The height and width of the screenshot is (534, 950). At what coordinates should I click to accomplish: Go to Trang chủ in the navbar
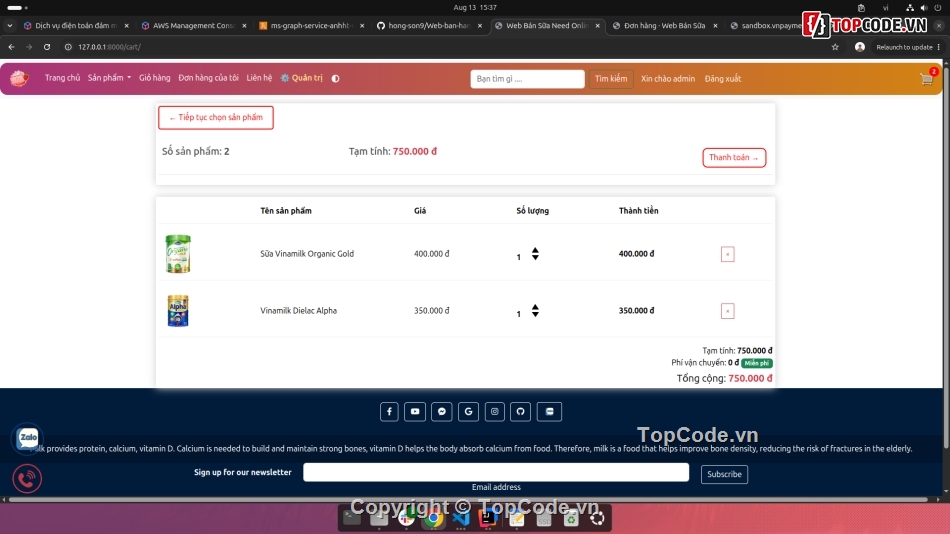pos(62,78)
